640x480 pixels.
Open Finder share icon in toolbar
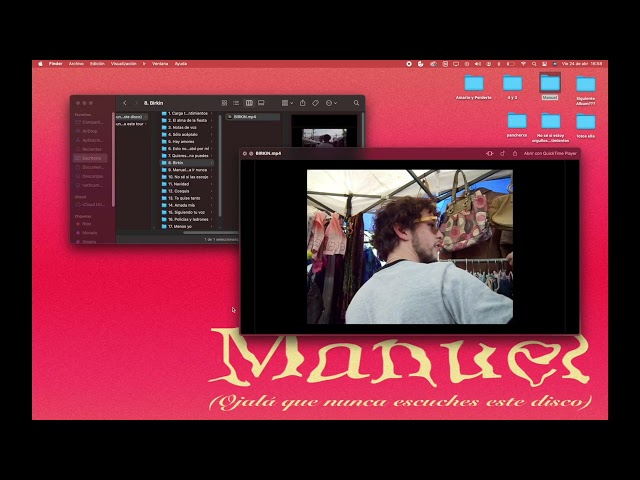pos(302,103)
